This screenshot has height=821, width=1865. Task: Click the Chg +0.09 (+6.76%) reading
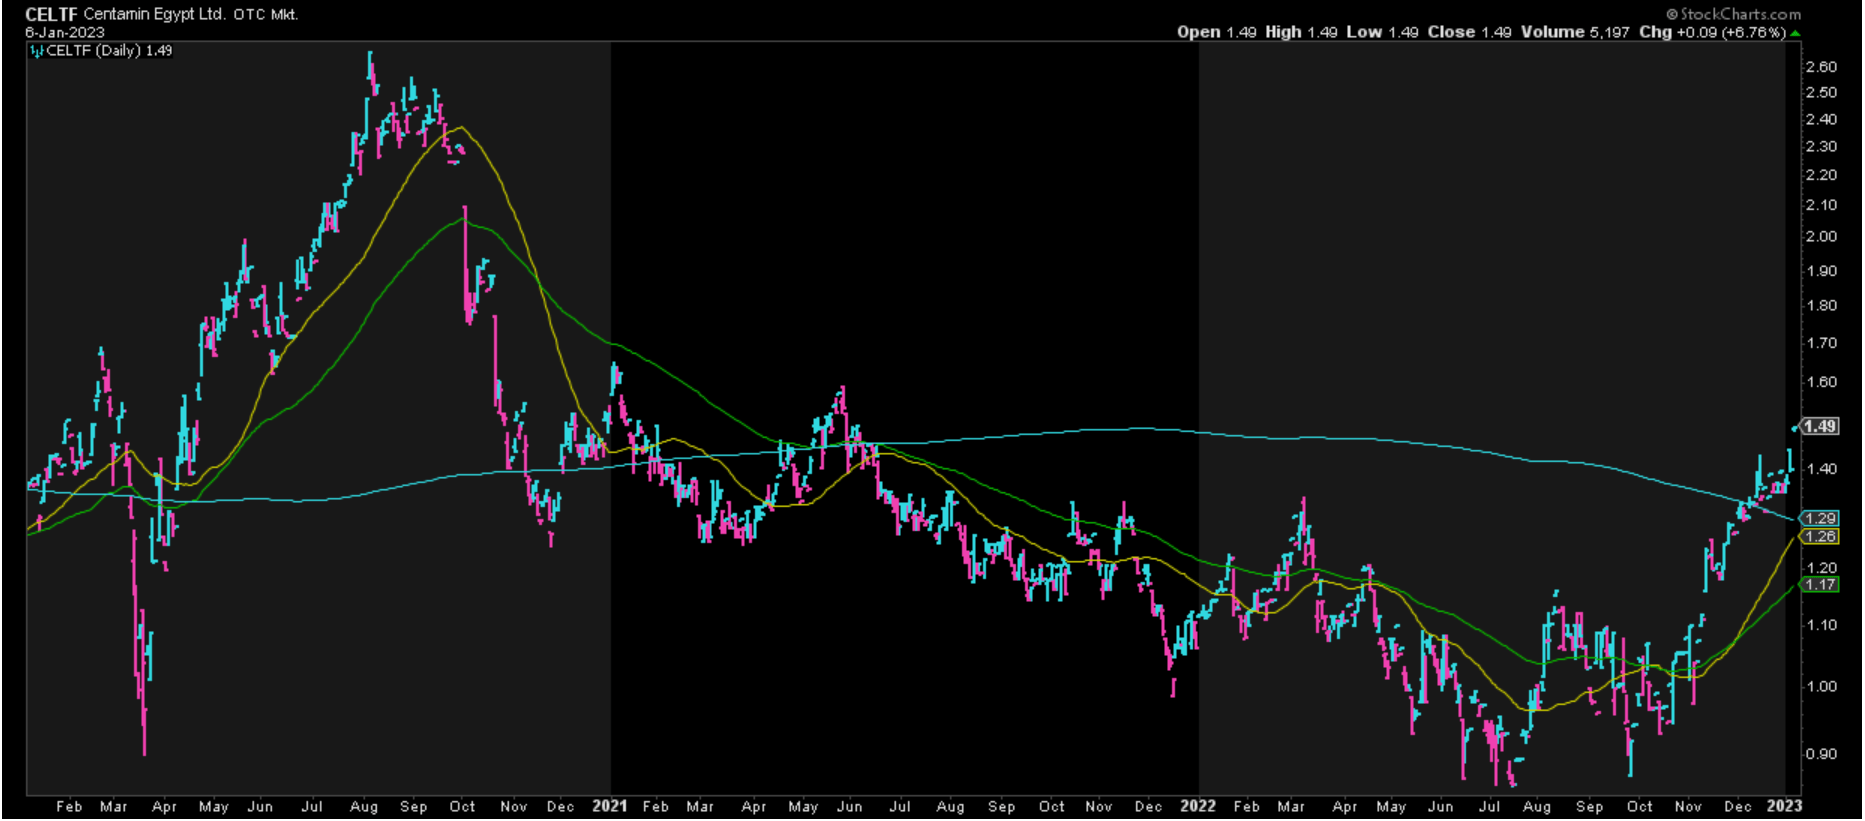pos(1712,32)
